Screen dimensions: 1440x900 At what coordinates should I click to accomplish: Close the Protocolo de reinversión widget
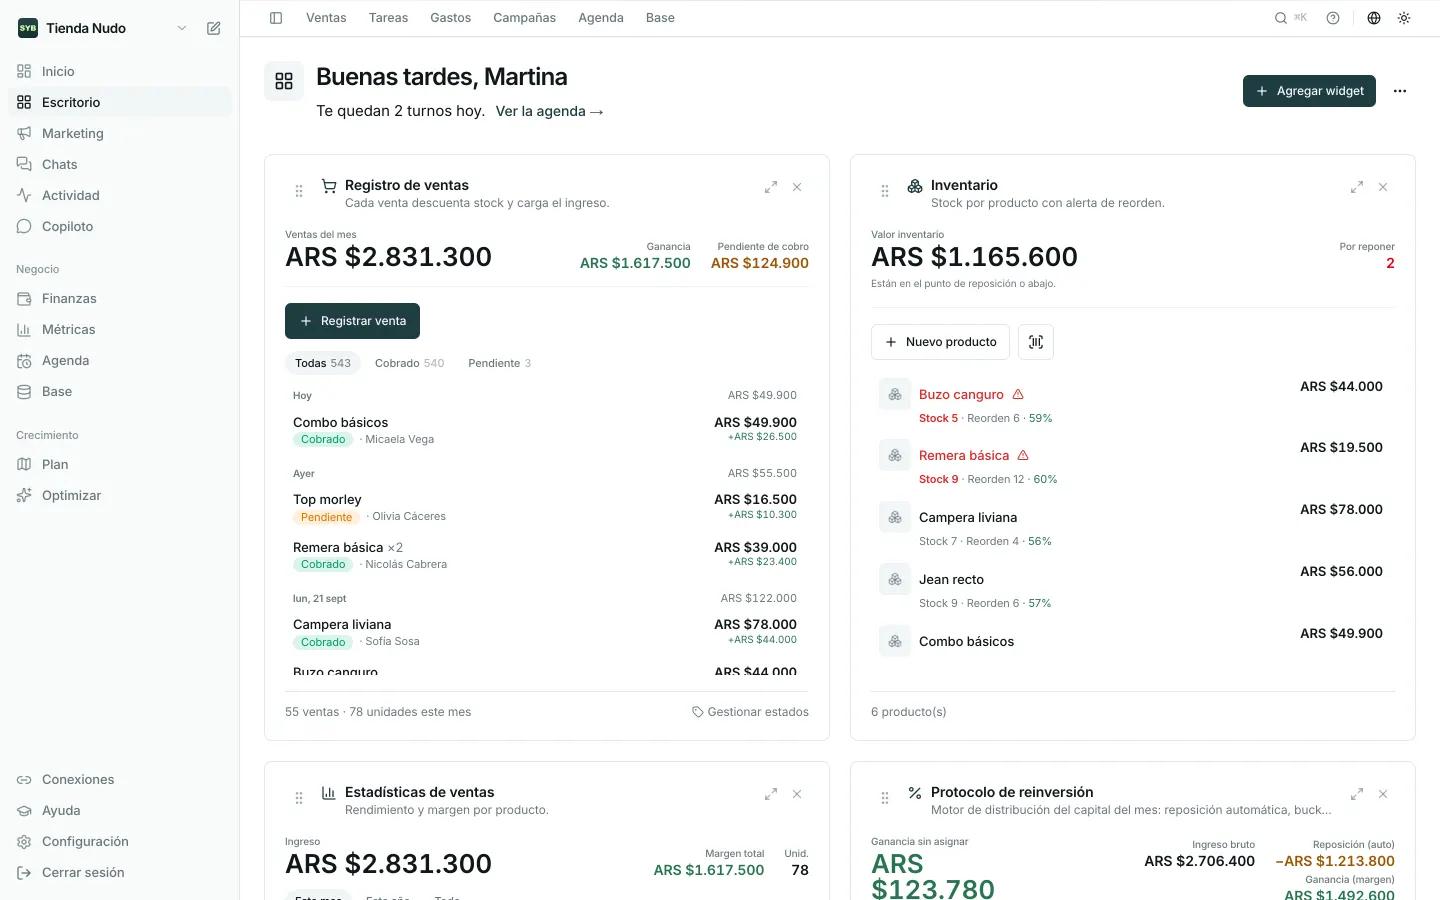point(1383,794)
